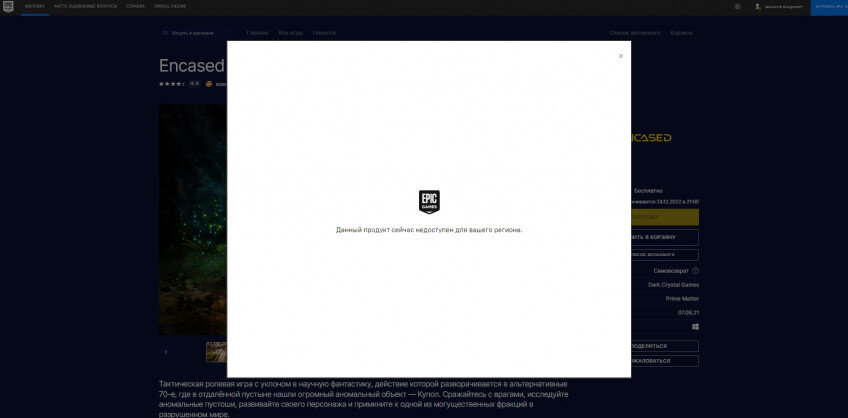Open the Корзина cart link
The width and height of the screenshot is (848, 418).
point(681,33)
